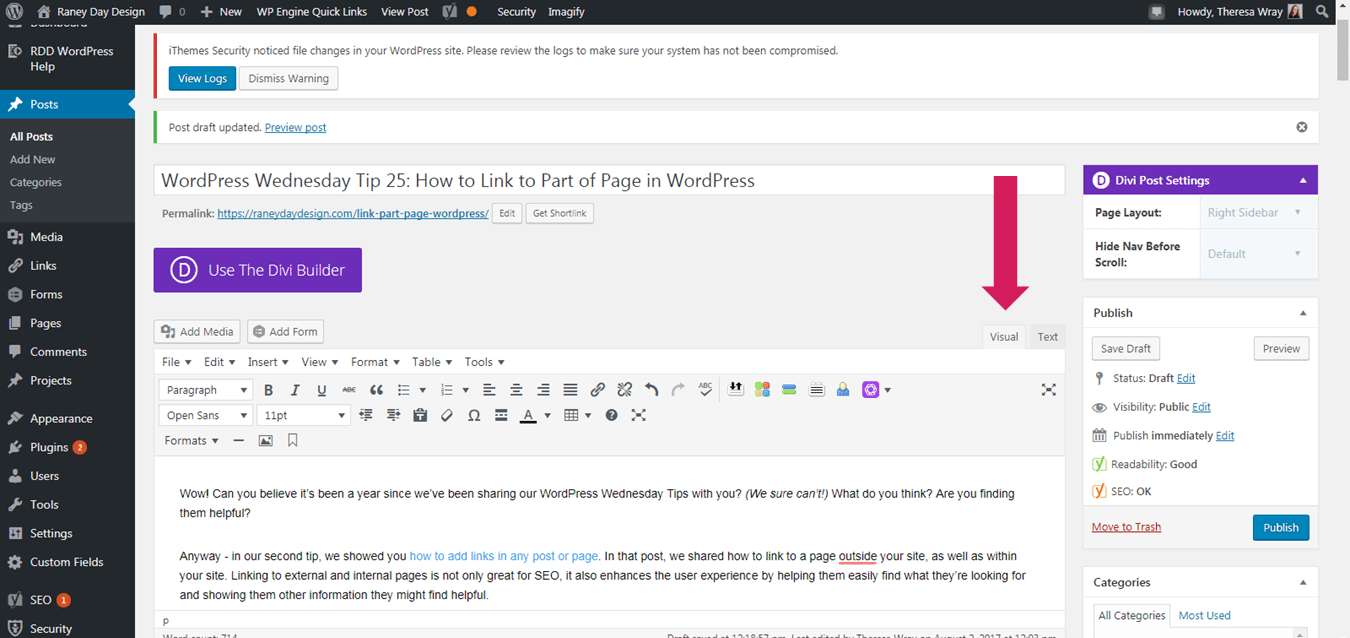1350x638 pixels.
Task: Apply strikethrough formatting
Action: (x=349, y=390)
